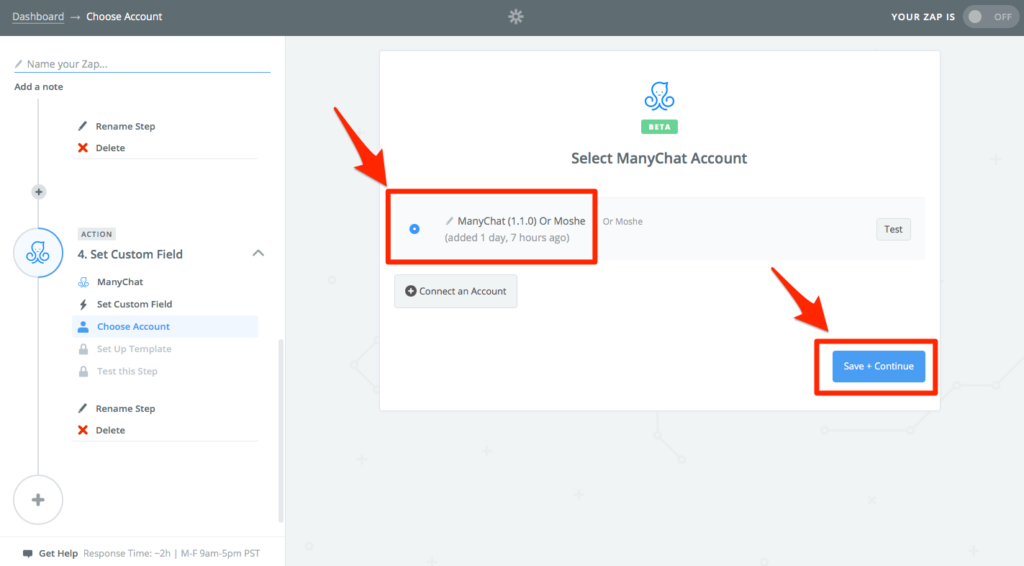
Task: Click the Zapier gear logo in header
Action: tap(516, 16)
